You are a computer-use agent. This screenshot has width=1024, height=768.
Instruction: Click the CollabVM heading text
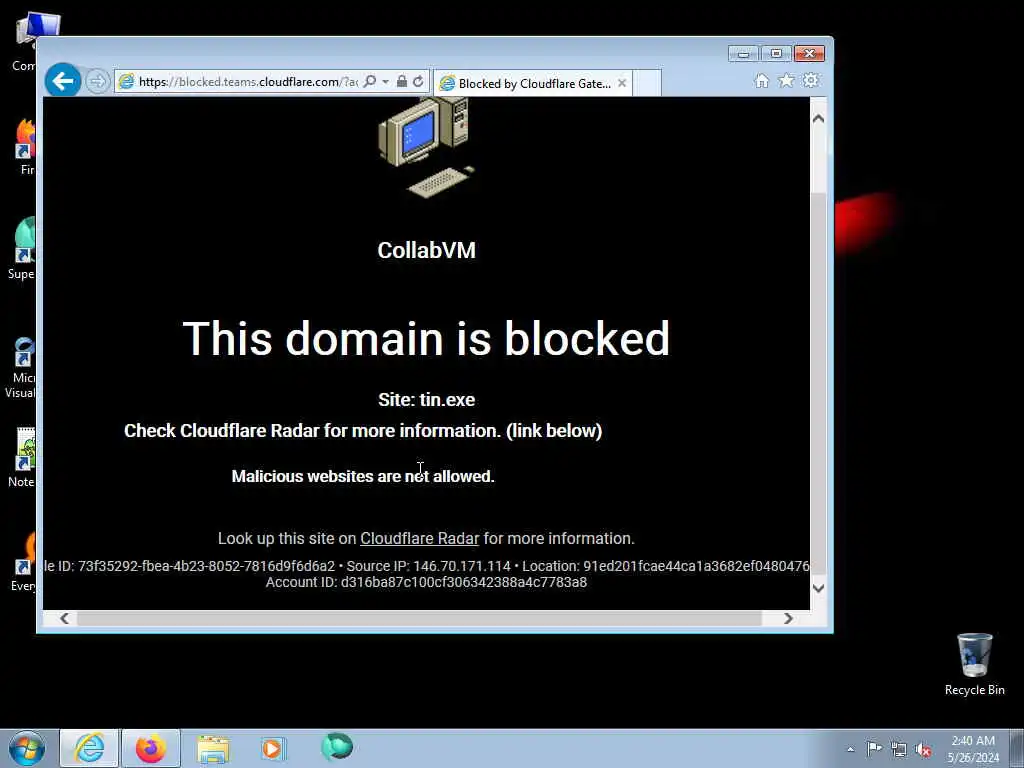426,250
